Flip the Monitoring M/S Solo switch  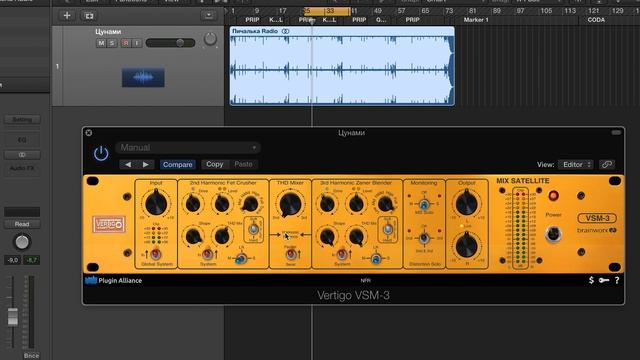click(x=424, y=204)
